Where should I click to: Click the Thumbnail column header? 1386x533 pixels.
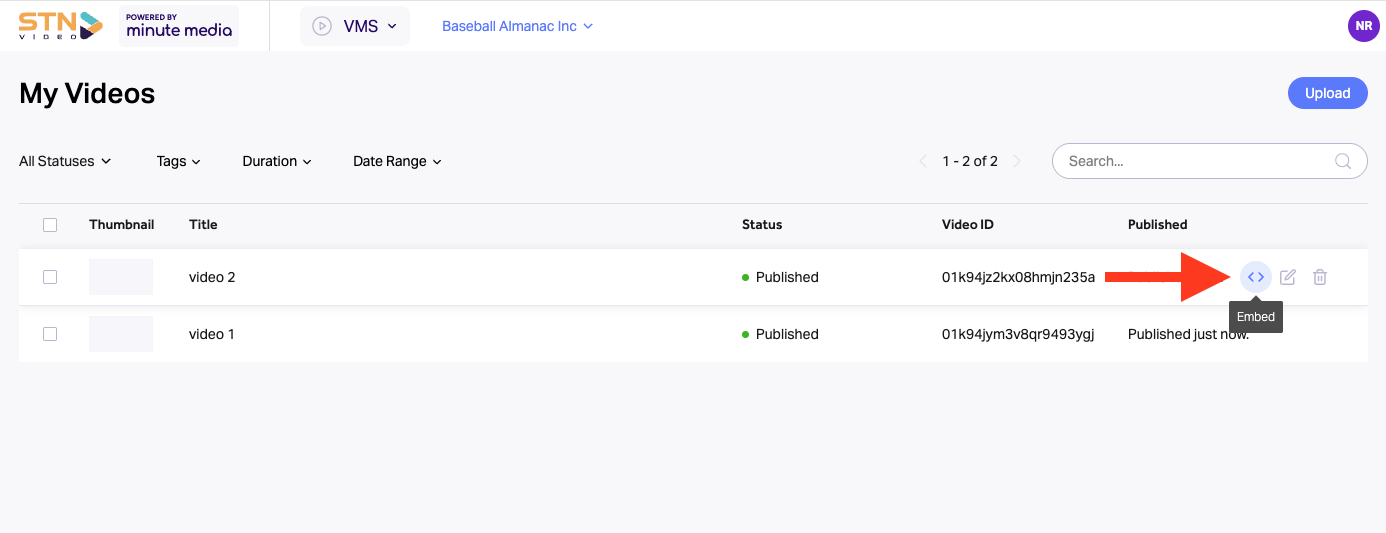tap(121, 225)
